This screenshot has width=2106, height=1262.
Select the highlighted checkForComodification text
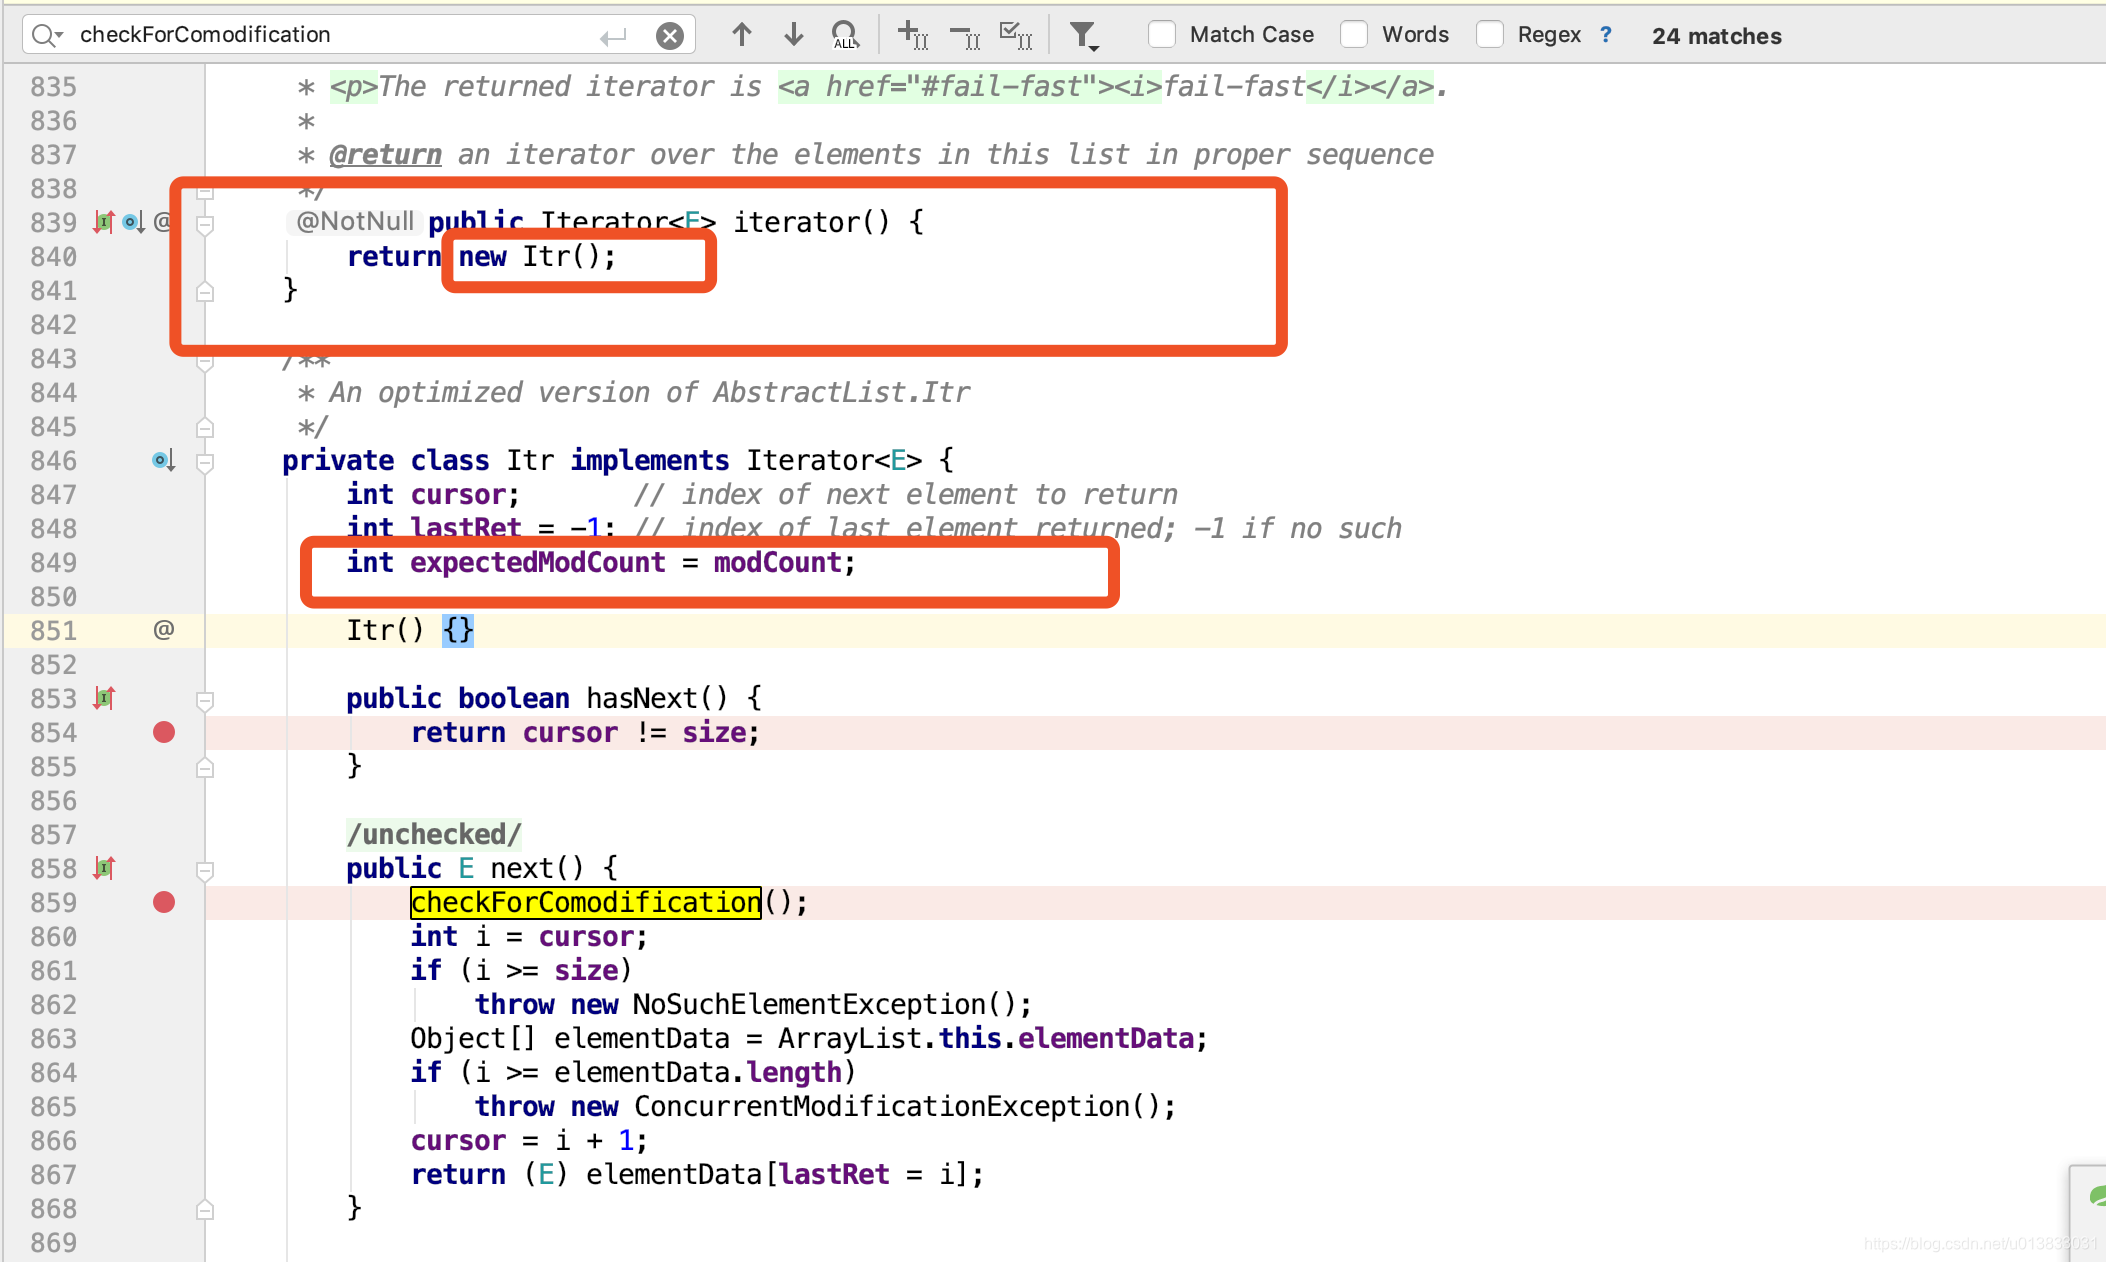[x=584, y=901]
